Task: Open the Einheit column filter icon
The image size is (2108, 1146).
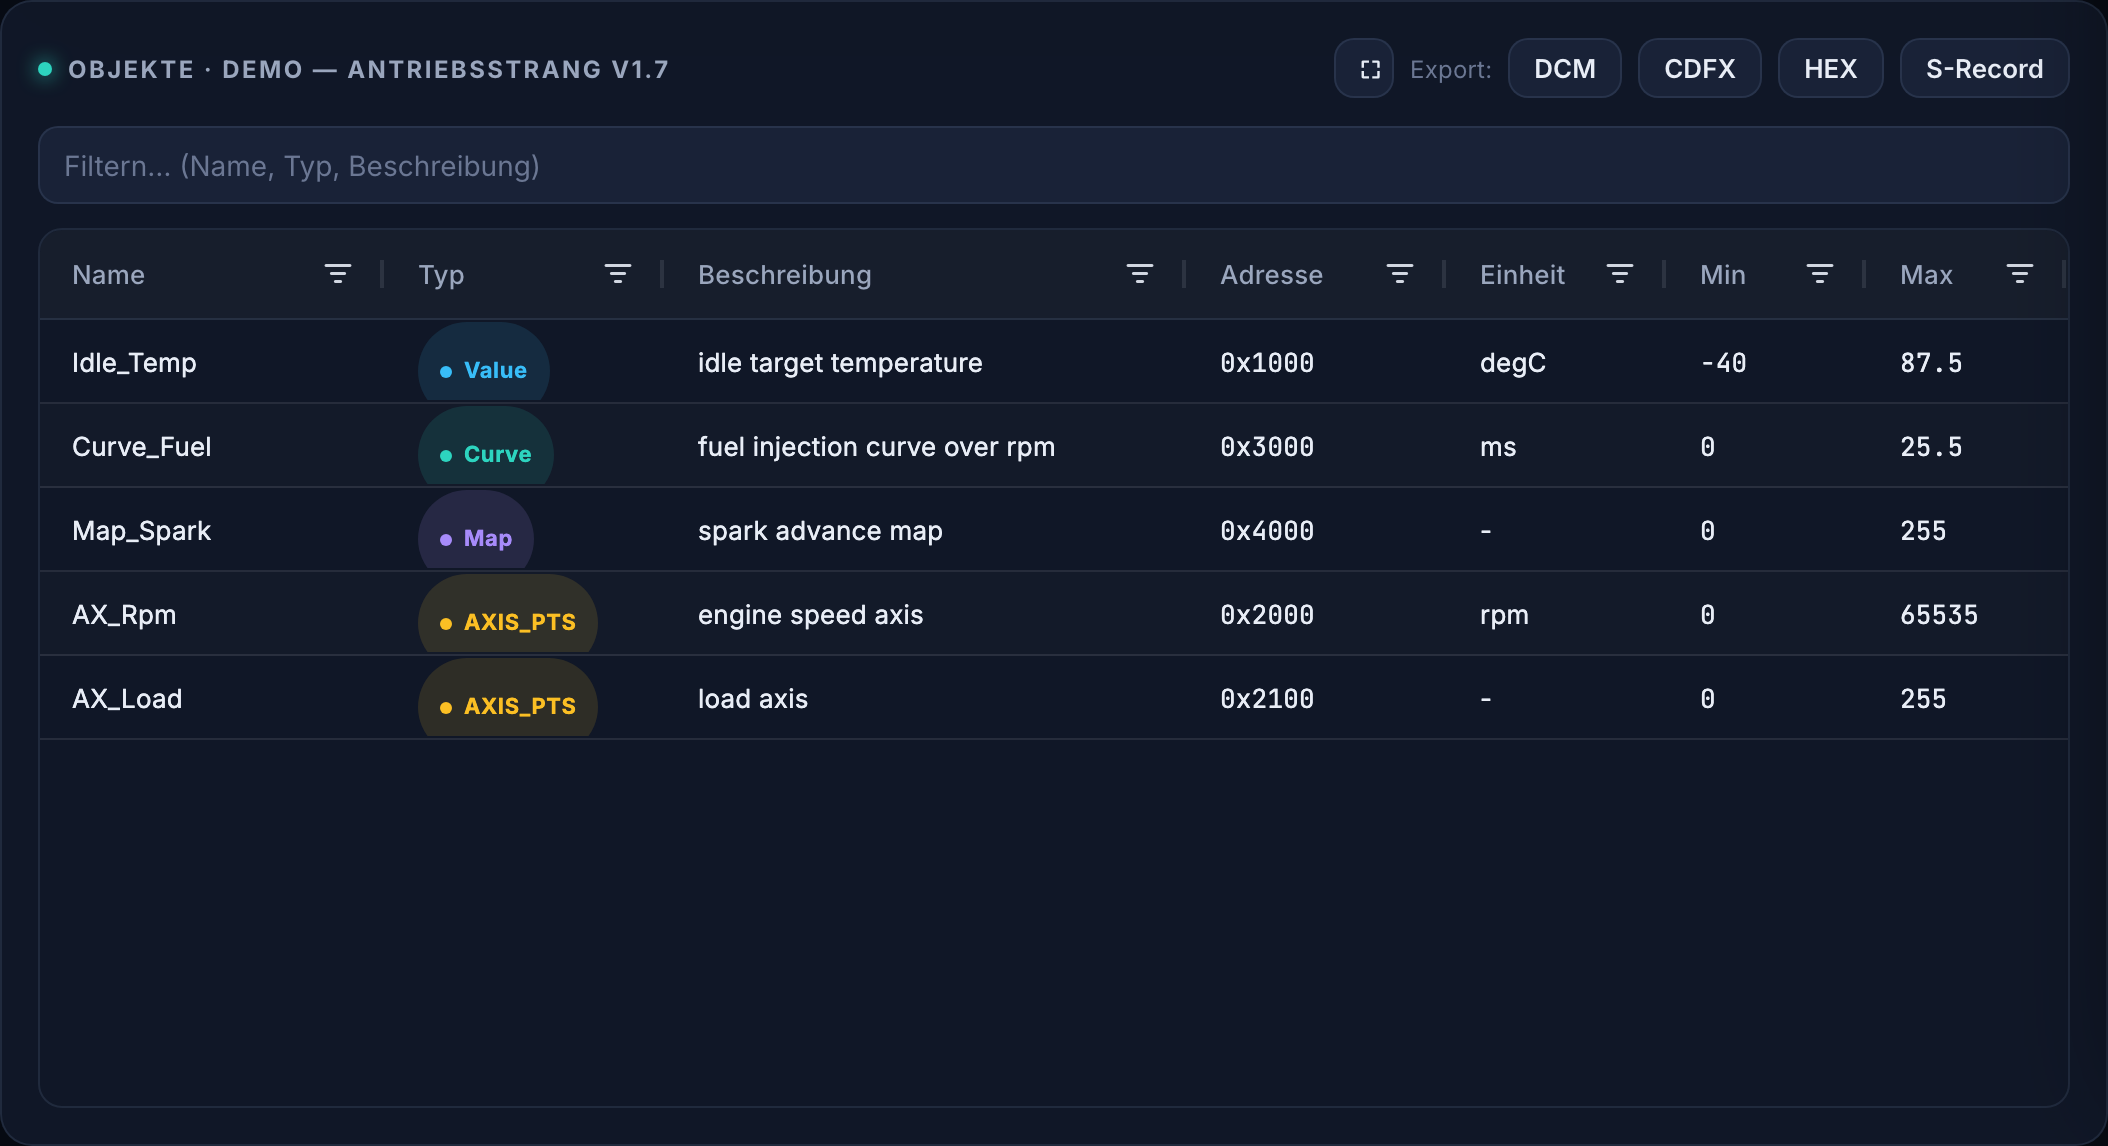Action: [x=1620, y=274]
